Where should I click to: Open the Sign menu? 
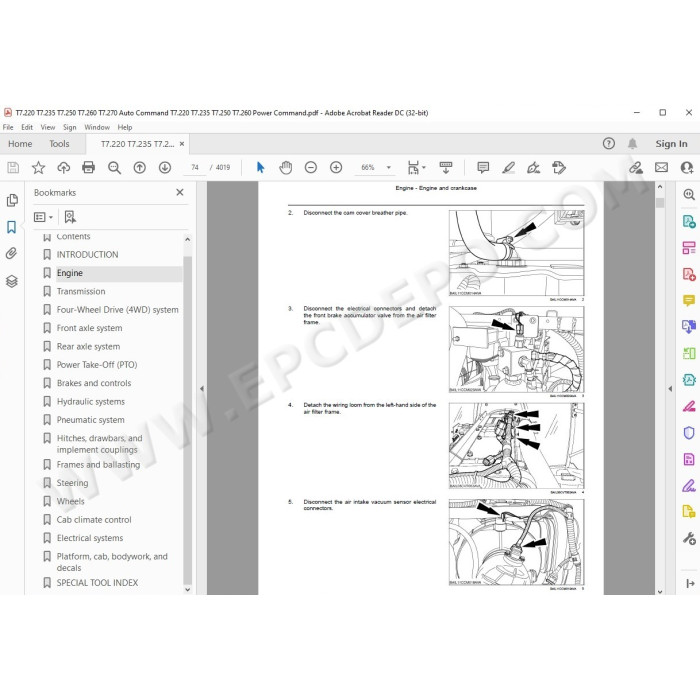tap(70, 127)
